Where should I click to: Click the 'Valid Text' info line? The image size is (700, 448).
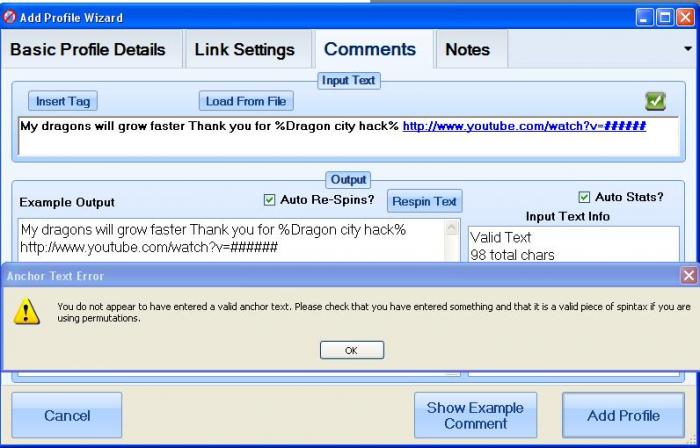click(x=500, y=237)
